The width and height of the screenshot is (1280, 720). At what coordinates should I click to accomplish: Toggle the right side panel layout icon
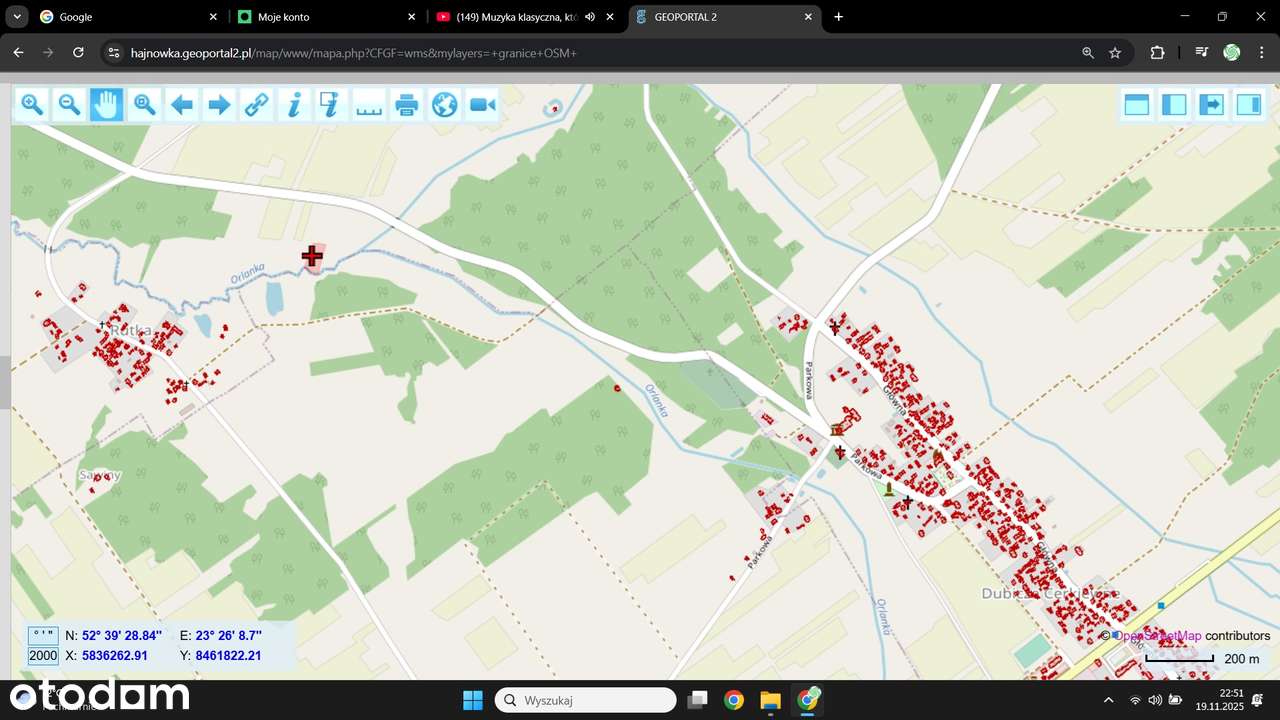point(1249,104)
